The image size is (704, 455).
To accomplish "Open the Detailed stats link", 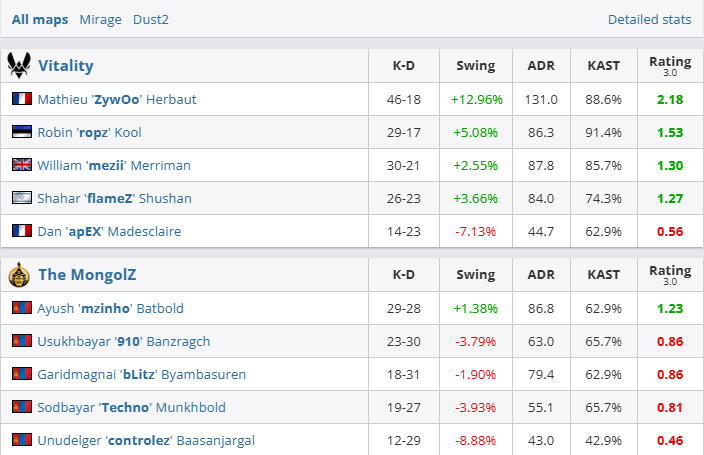I will coord(649,19).
